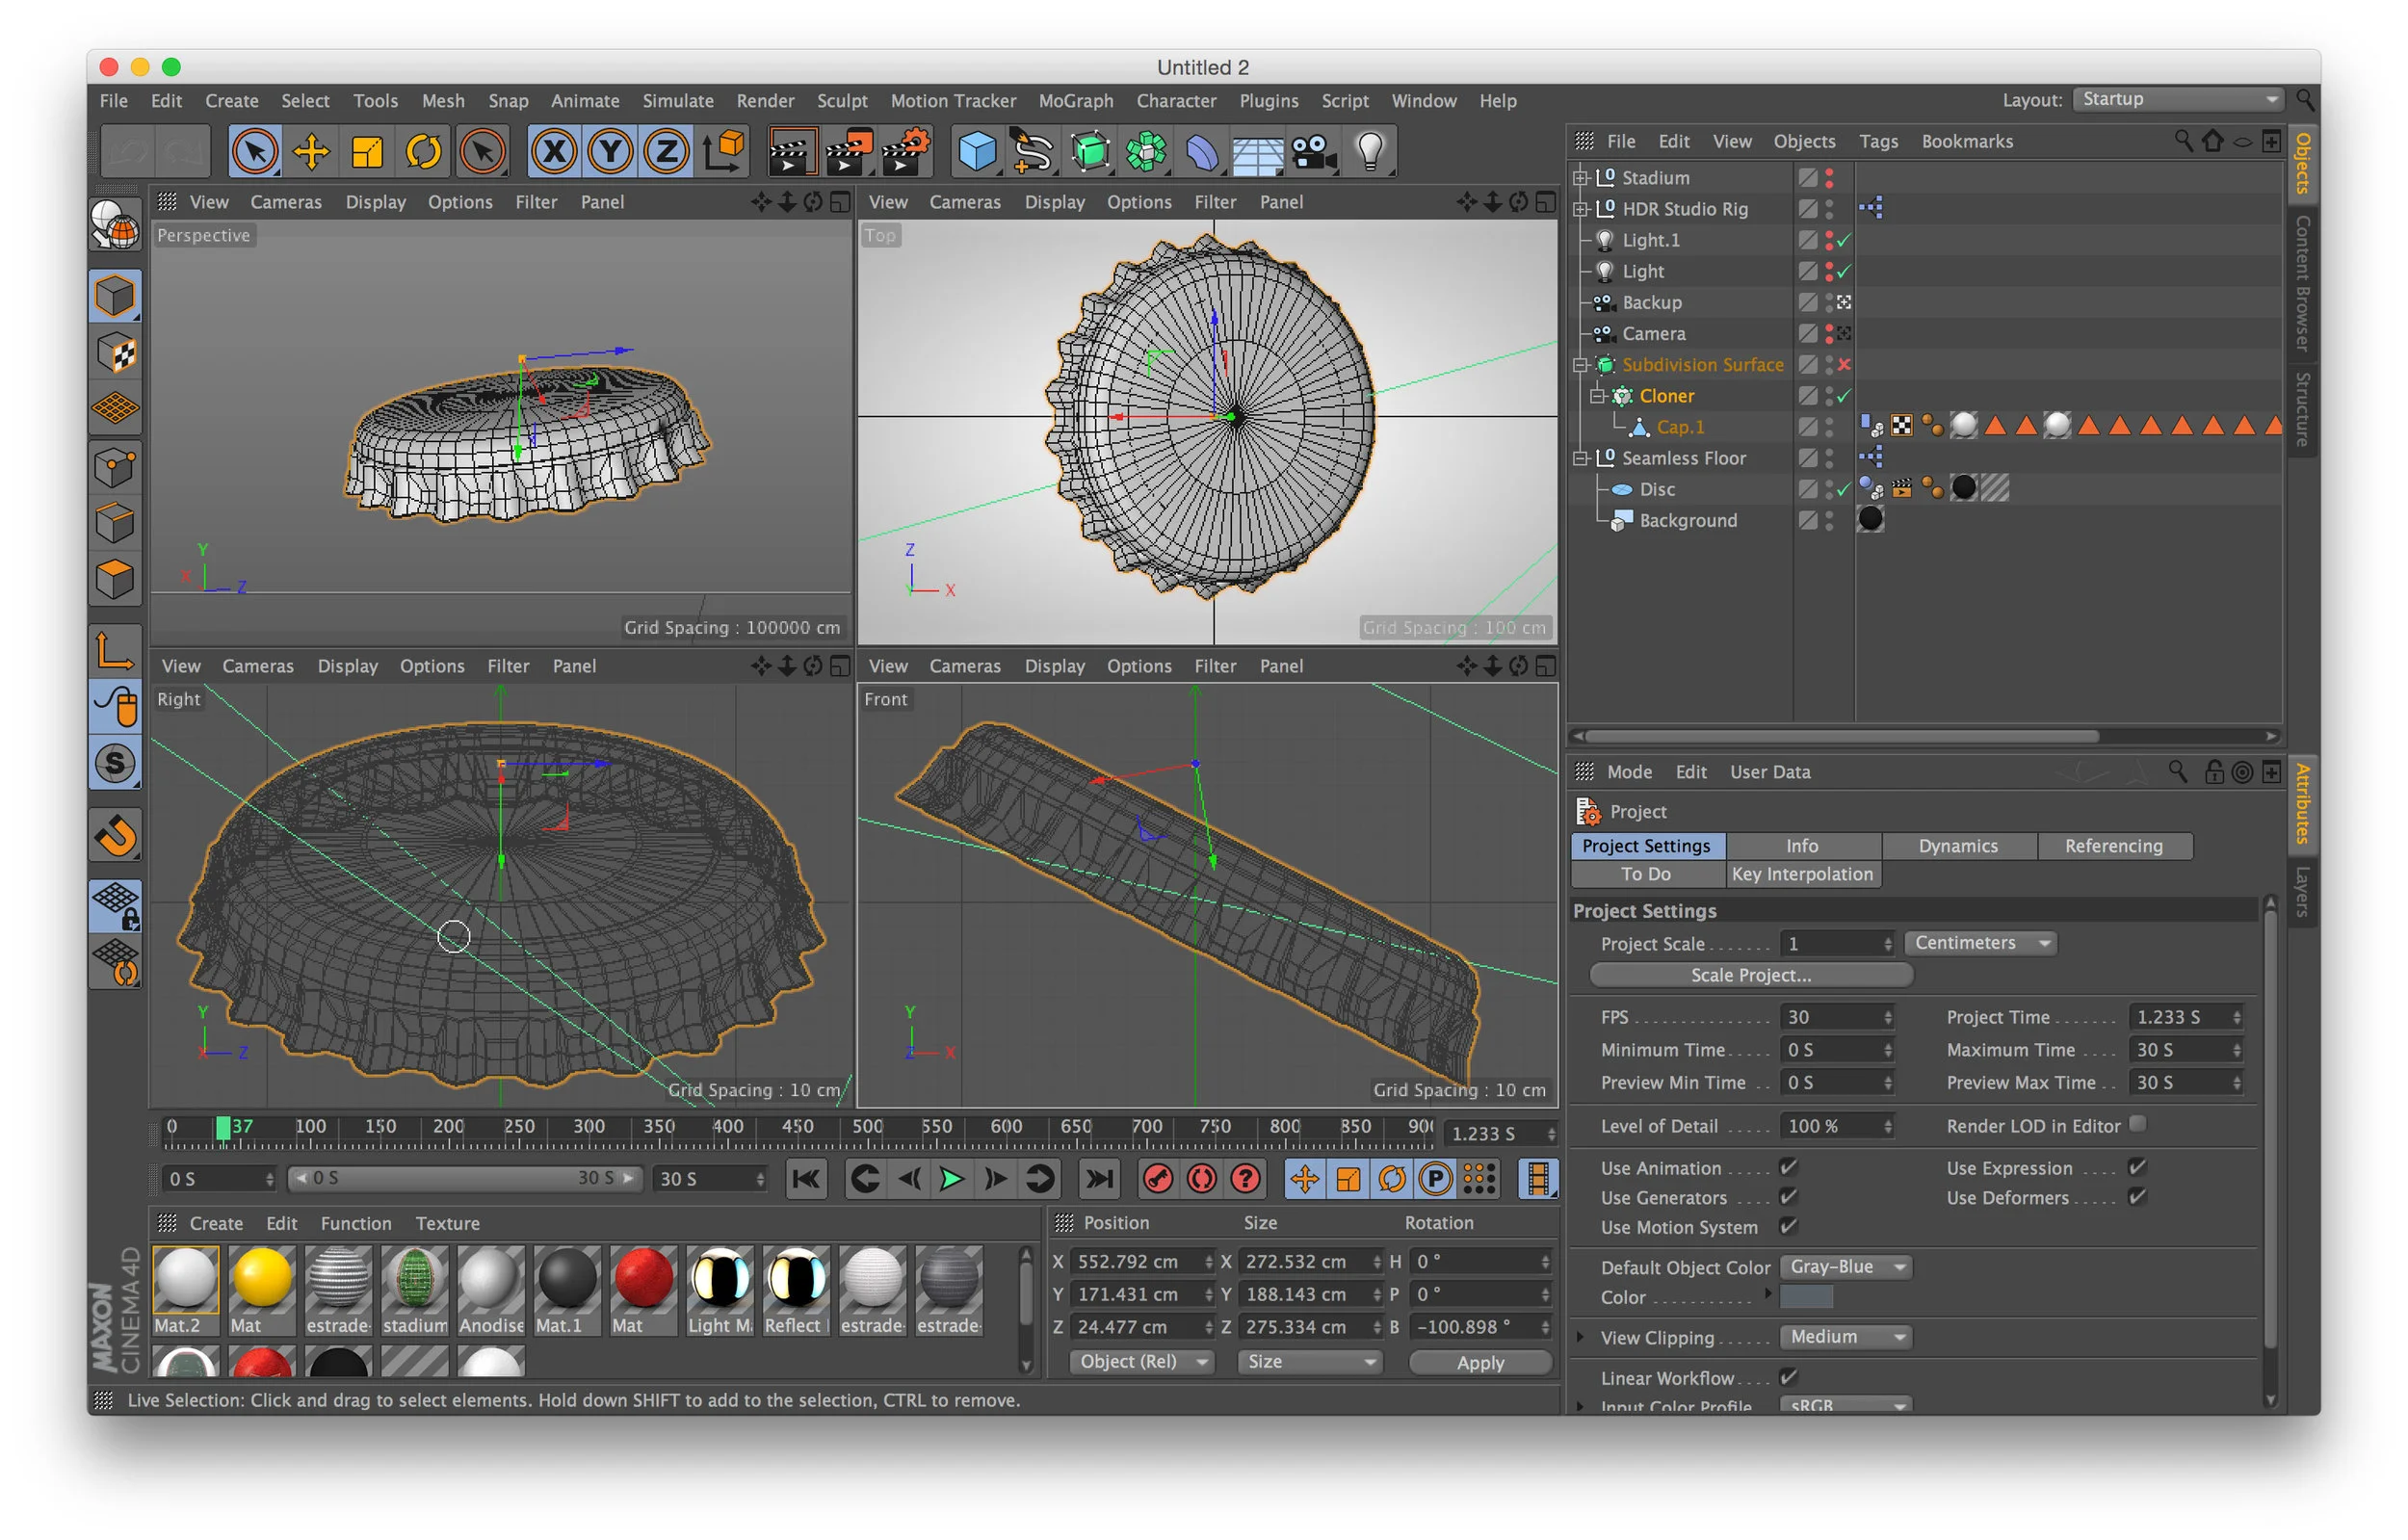Toggle the X-axis lock icon
This screenshot has width=2408, height=1540.
tap(554, 152)
